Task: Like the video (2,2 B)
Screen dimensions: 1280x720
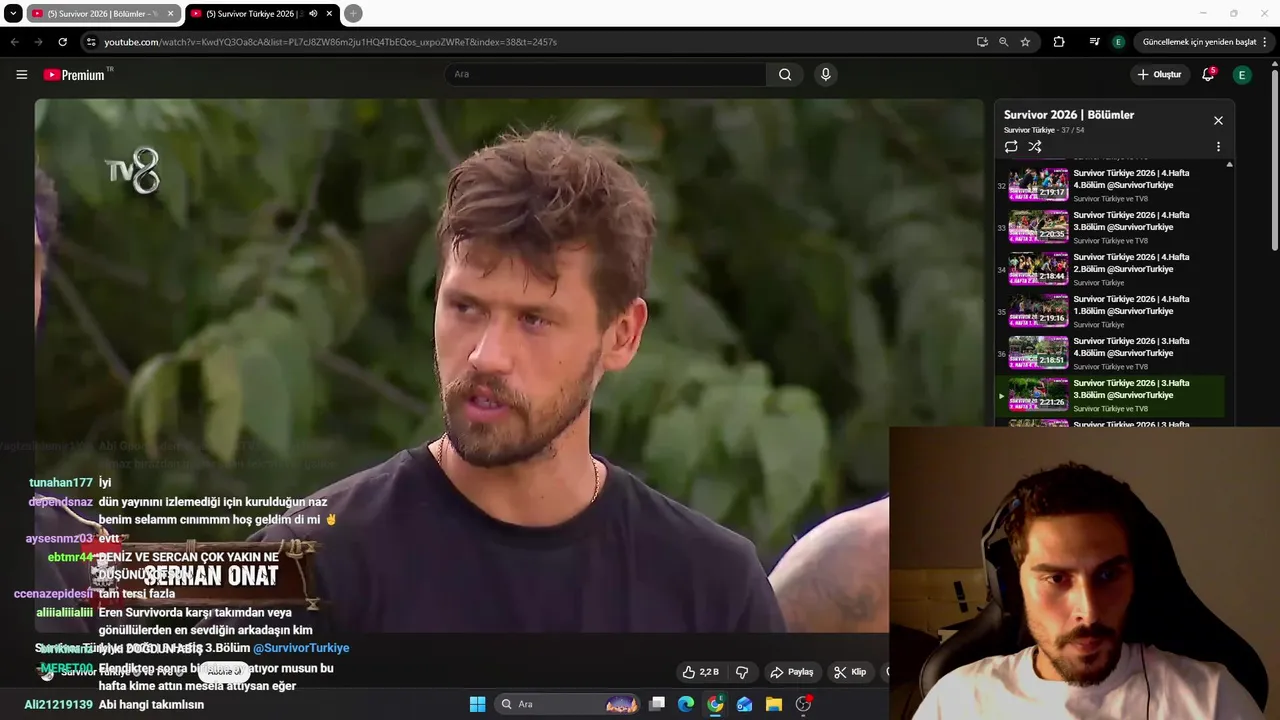Action: coord(701,672)
